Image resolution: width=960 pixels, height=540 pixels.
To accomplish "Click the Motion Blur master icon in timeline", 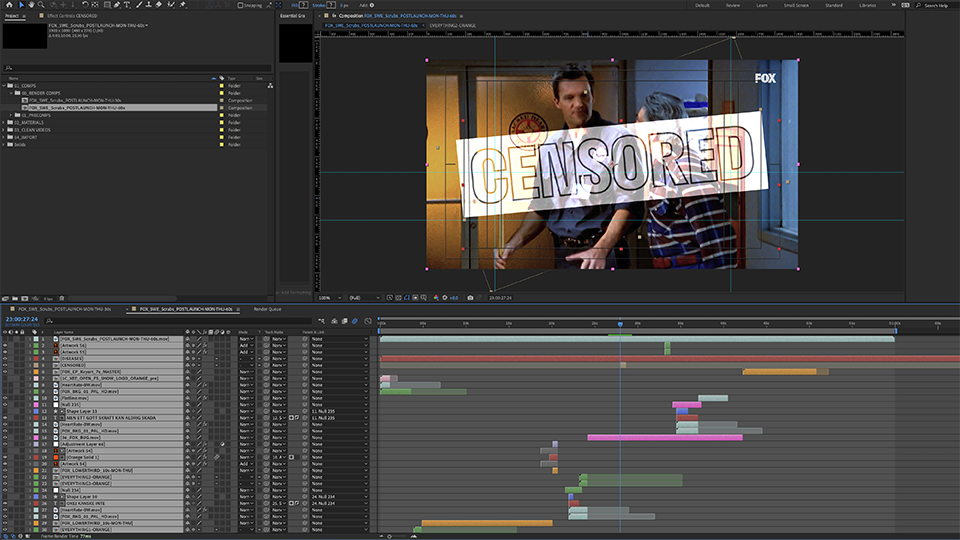I will click(354, 321).
